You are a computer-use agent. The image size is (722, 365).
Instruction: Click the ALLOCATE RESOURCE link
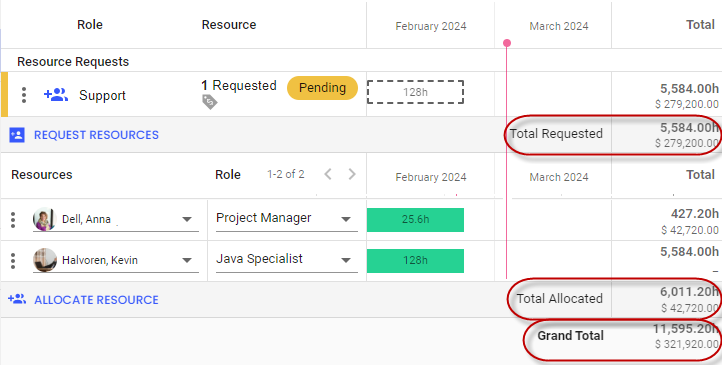pyautogui.click(x=96, y=300)
